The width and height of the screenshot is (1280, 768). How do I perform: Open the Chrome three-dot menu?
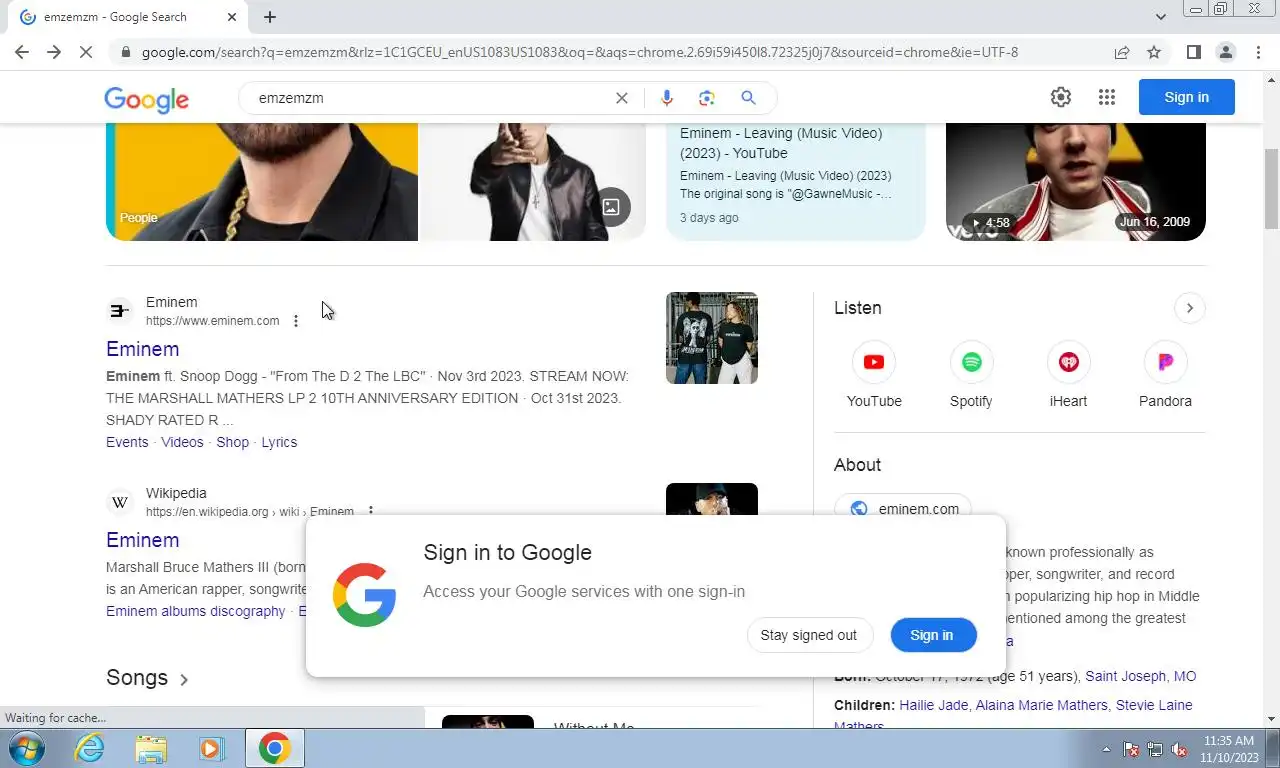point(1257,52)
